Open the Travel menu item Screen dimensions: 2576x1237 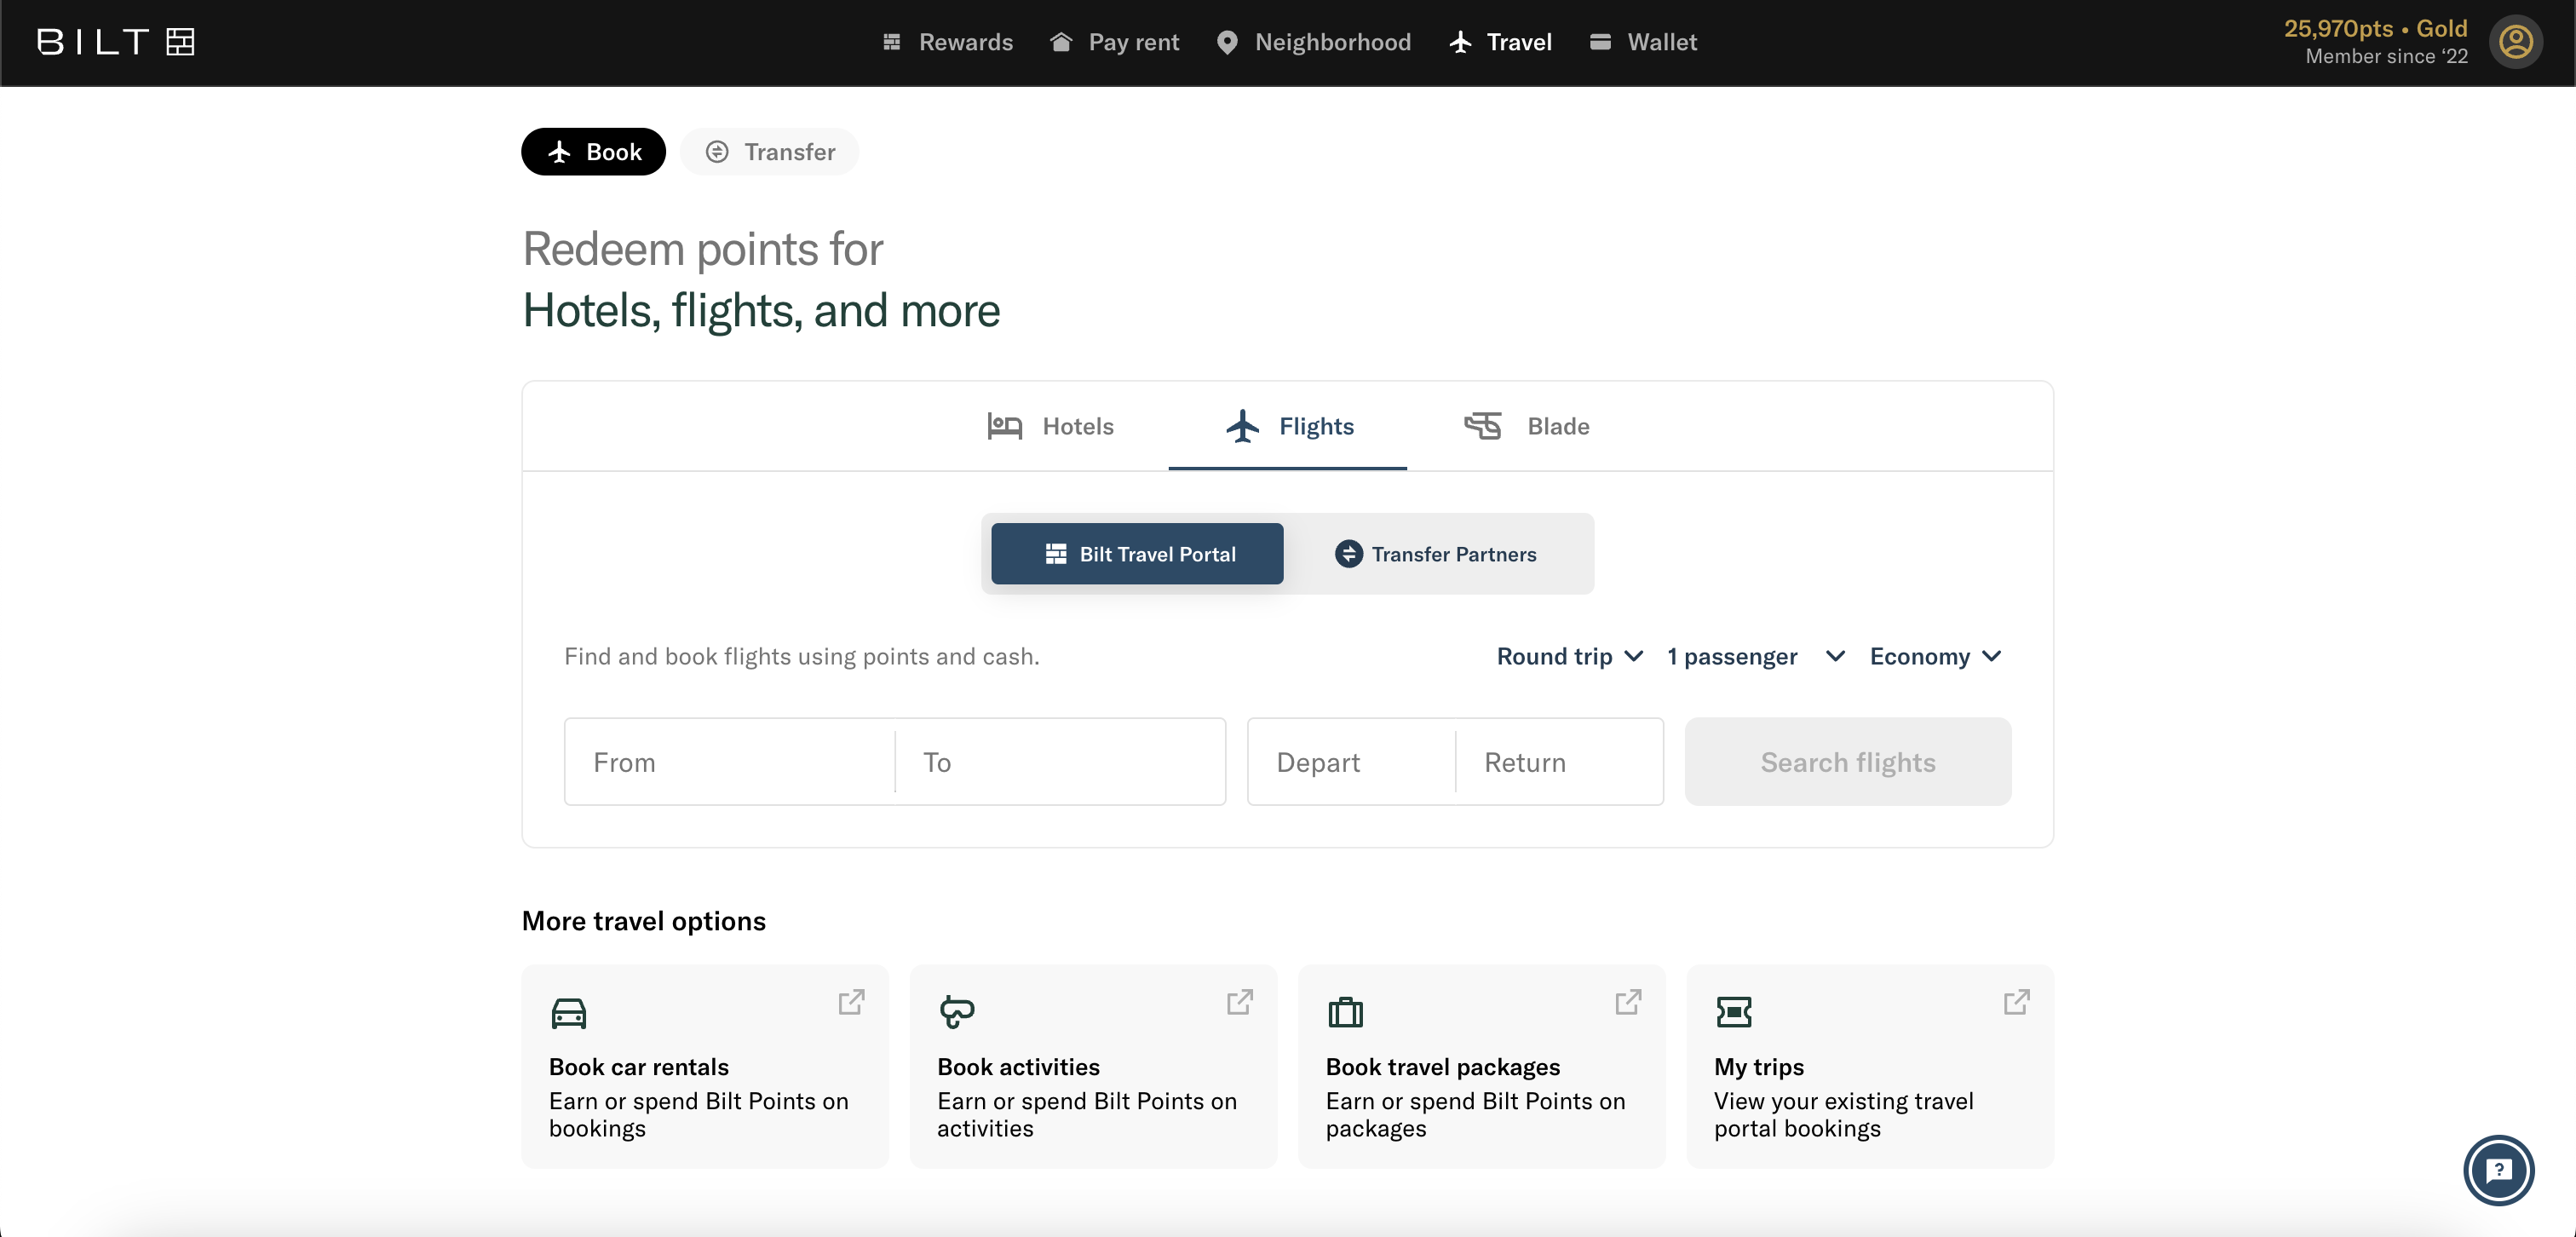pos(1501,42)
